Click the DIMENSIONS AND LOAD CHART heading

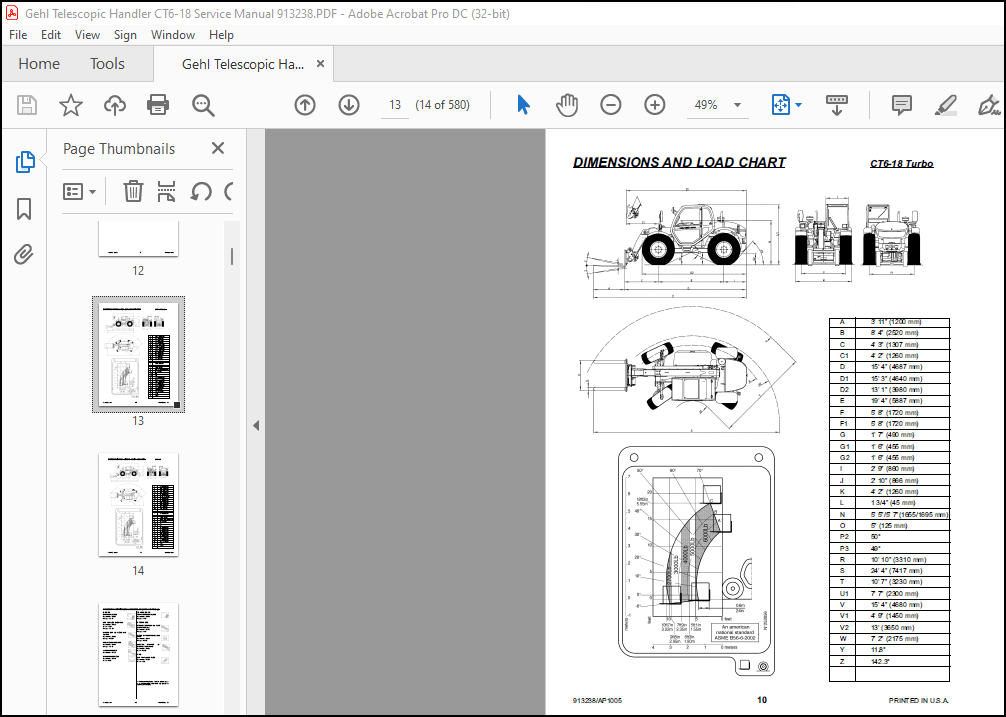(x=679, y=162)
